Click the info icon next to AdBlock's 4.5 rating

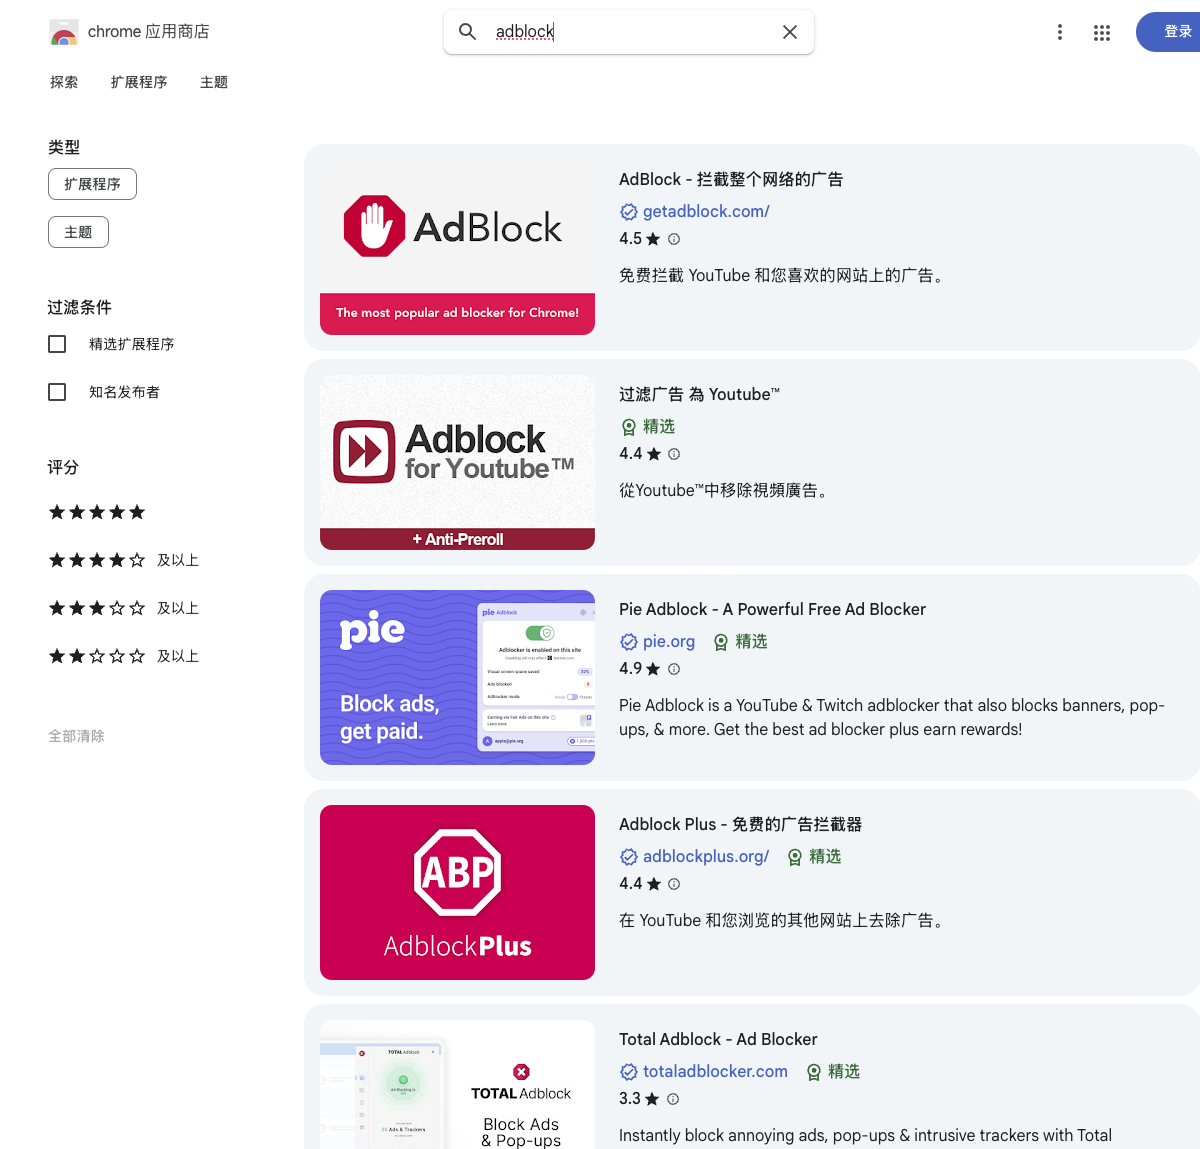pos(674,239)
